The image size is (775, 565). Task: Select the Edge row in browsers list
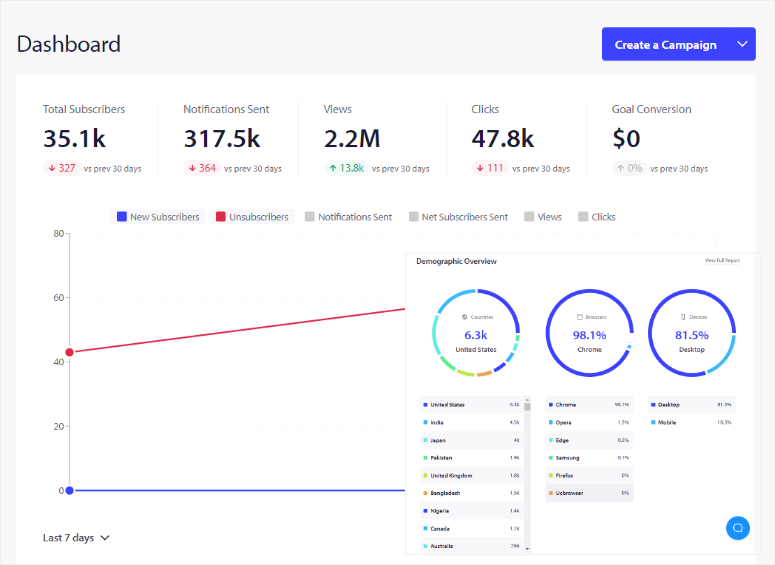coord(589,440)
